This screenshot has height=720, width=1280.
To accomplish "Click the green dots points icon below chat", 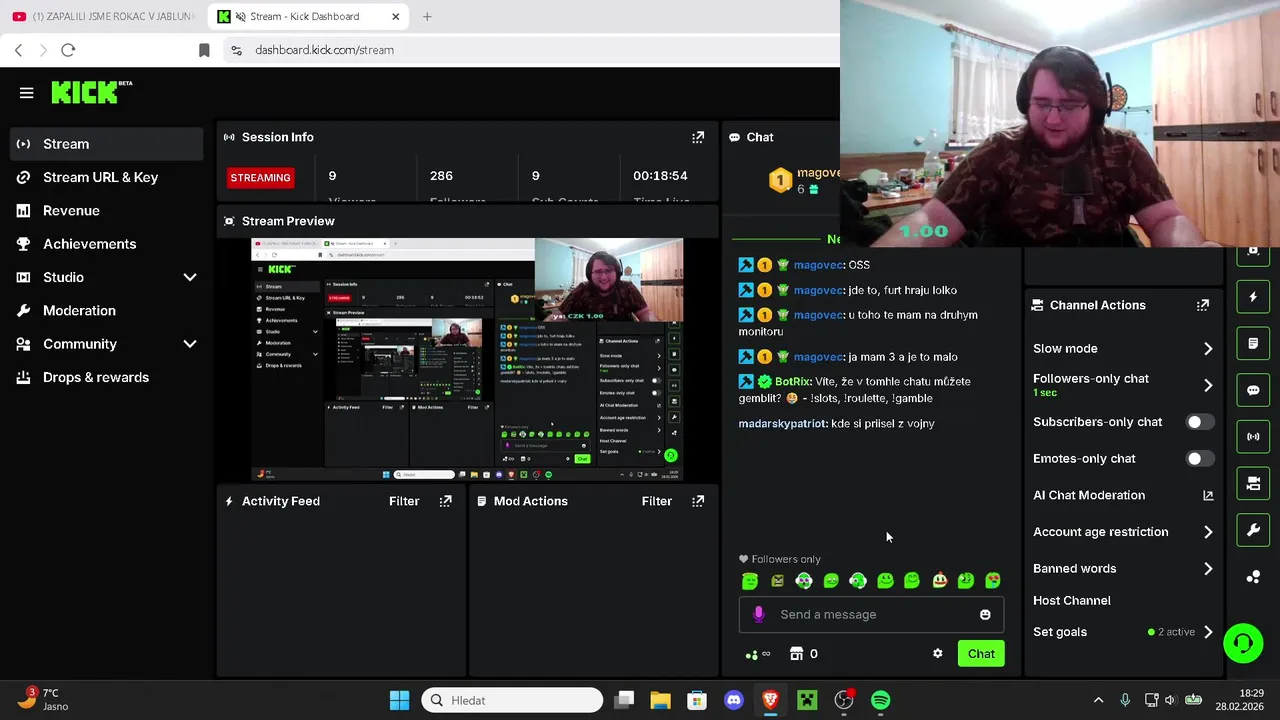I will 752,655.
